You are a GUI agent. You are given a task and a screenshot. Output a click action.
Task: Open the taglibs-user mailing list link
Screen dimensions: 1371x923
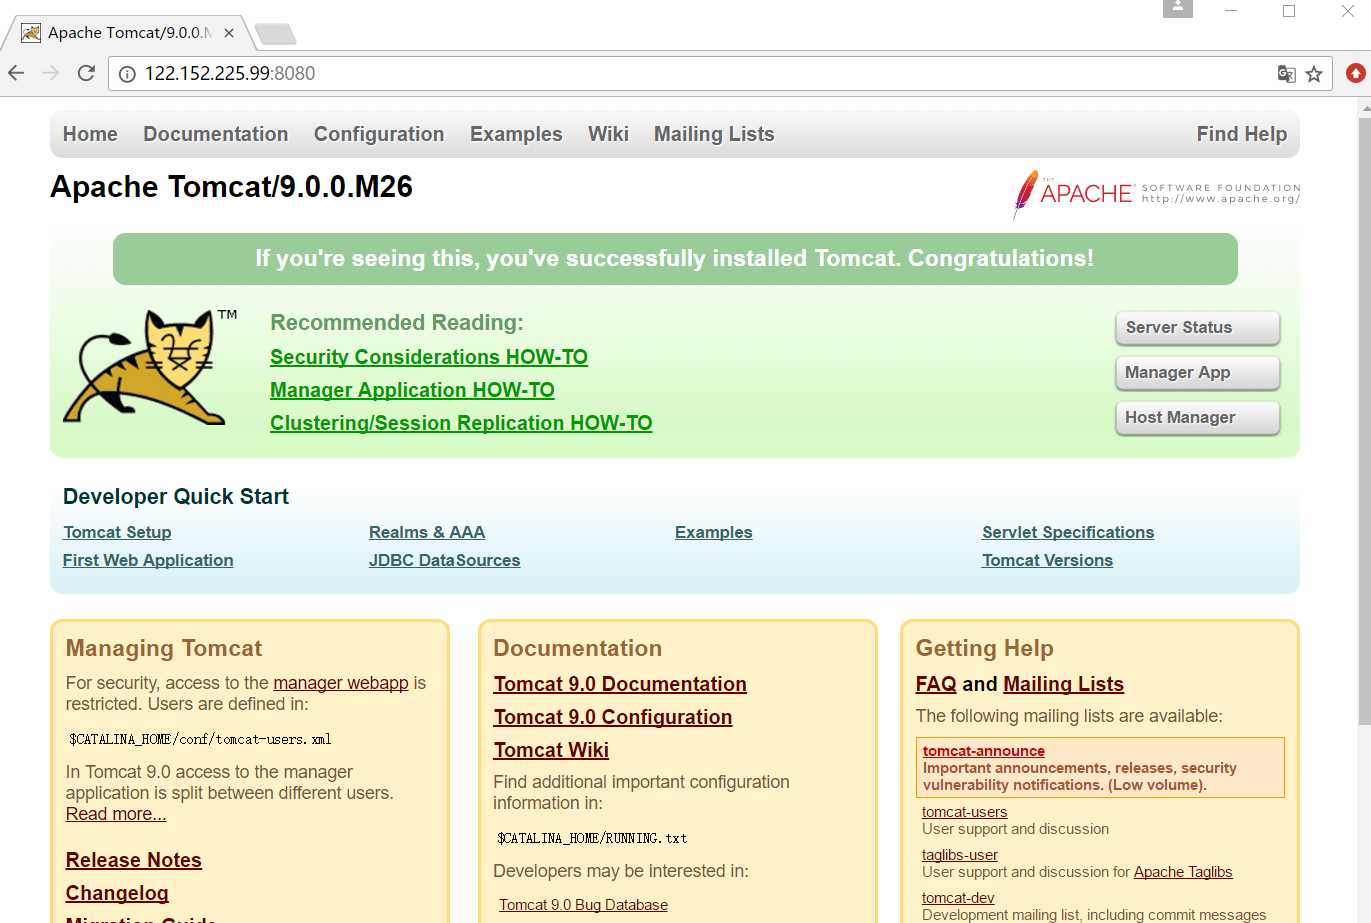click(x=960, y=855)
